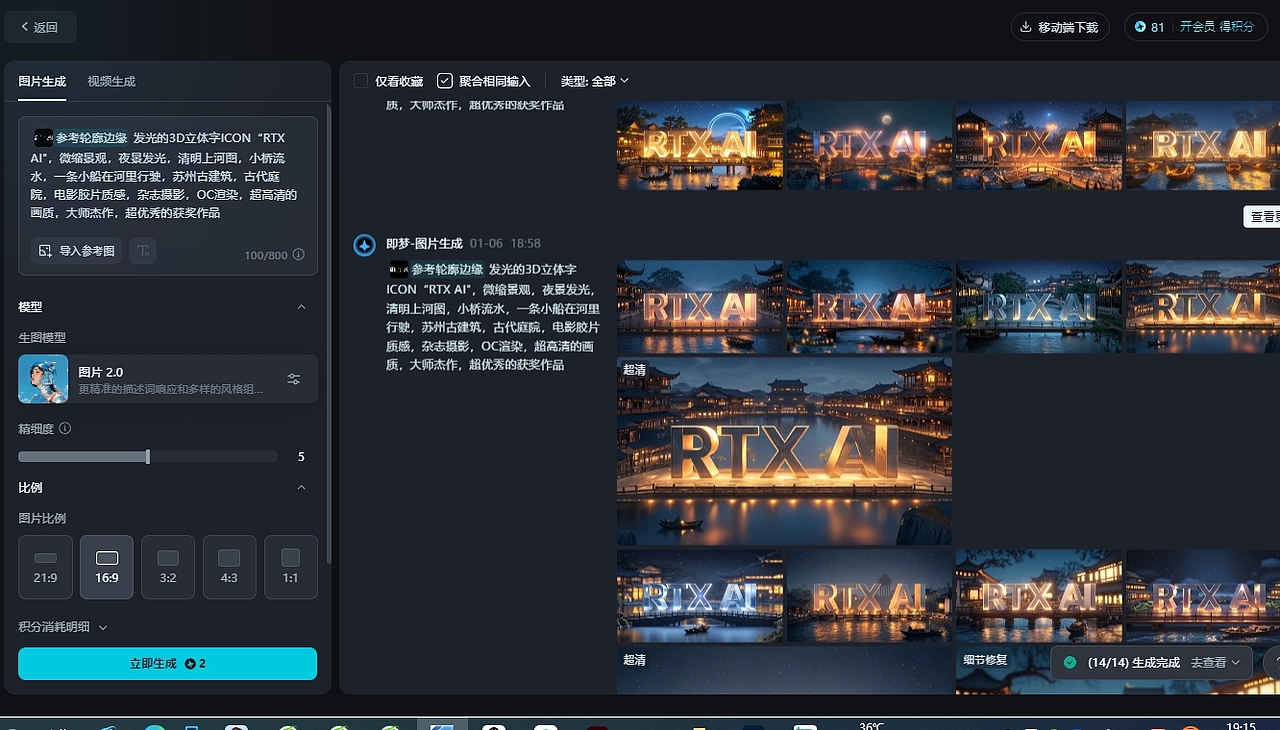Choose the 16:9 aspect ratio
Image resolution: width=1280 pixels, height=730 pixels.
[107, 567]
